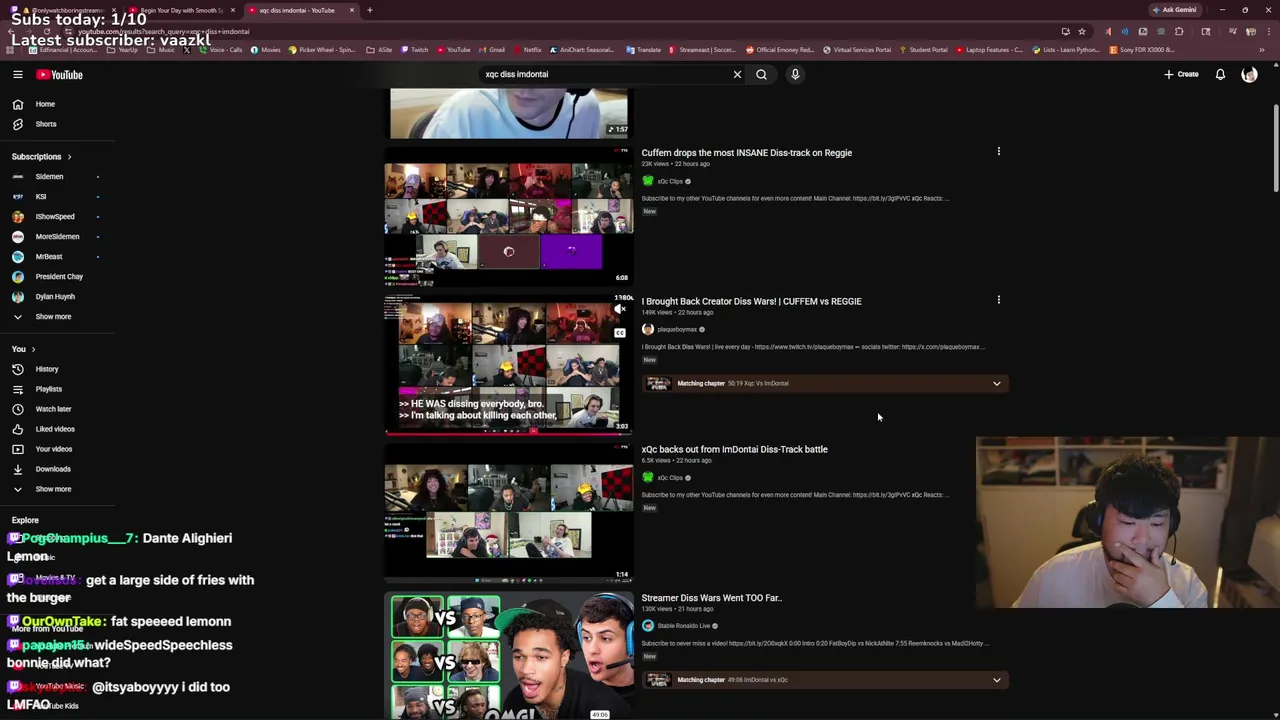Open Sidemen subscription channel
1280x720 pixels.
[x=49, y=177]
